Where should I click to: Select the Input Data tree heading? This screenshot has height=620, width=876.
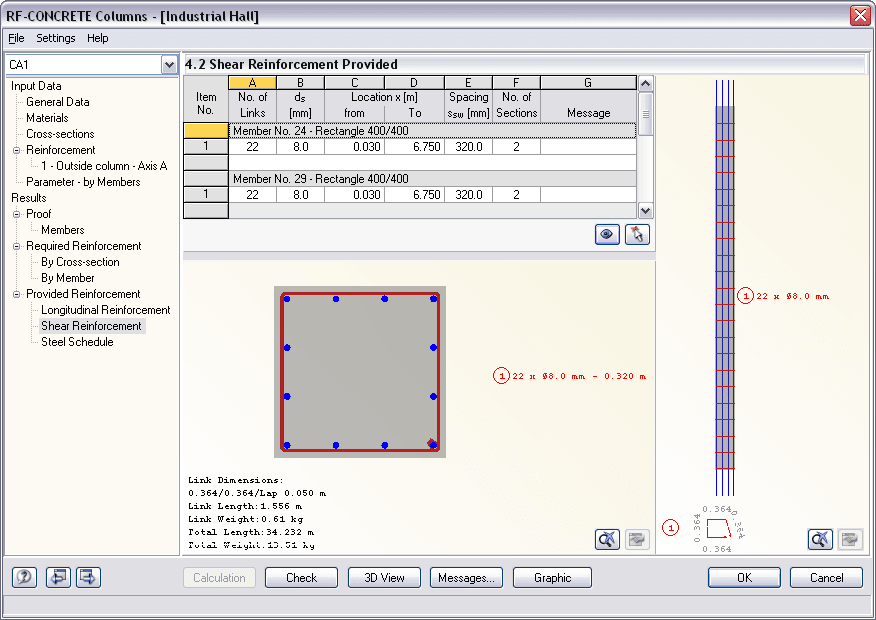click(x=36, y=86)
